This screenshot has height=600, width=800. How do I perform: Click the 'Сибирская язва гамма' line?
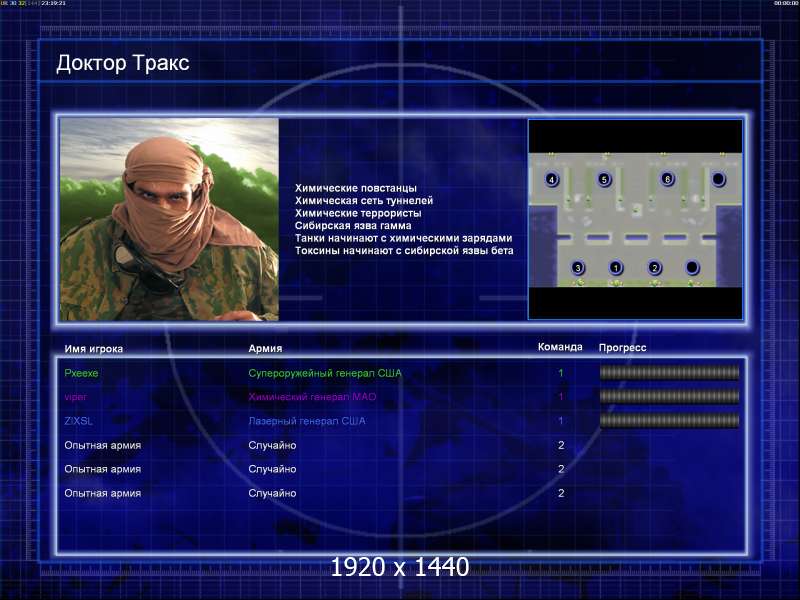click(353, 226)
